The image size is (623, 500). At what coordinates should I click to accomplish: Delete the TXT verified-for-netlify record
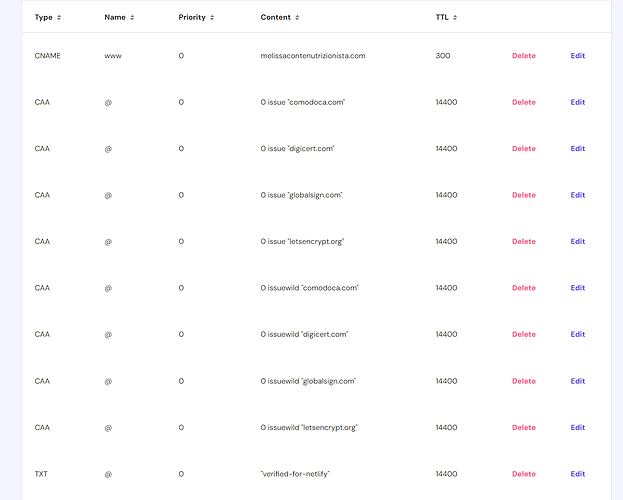523,474
